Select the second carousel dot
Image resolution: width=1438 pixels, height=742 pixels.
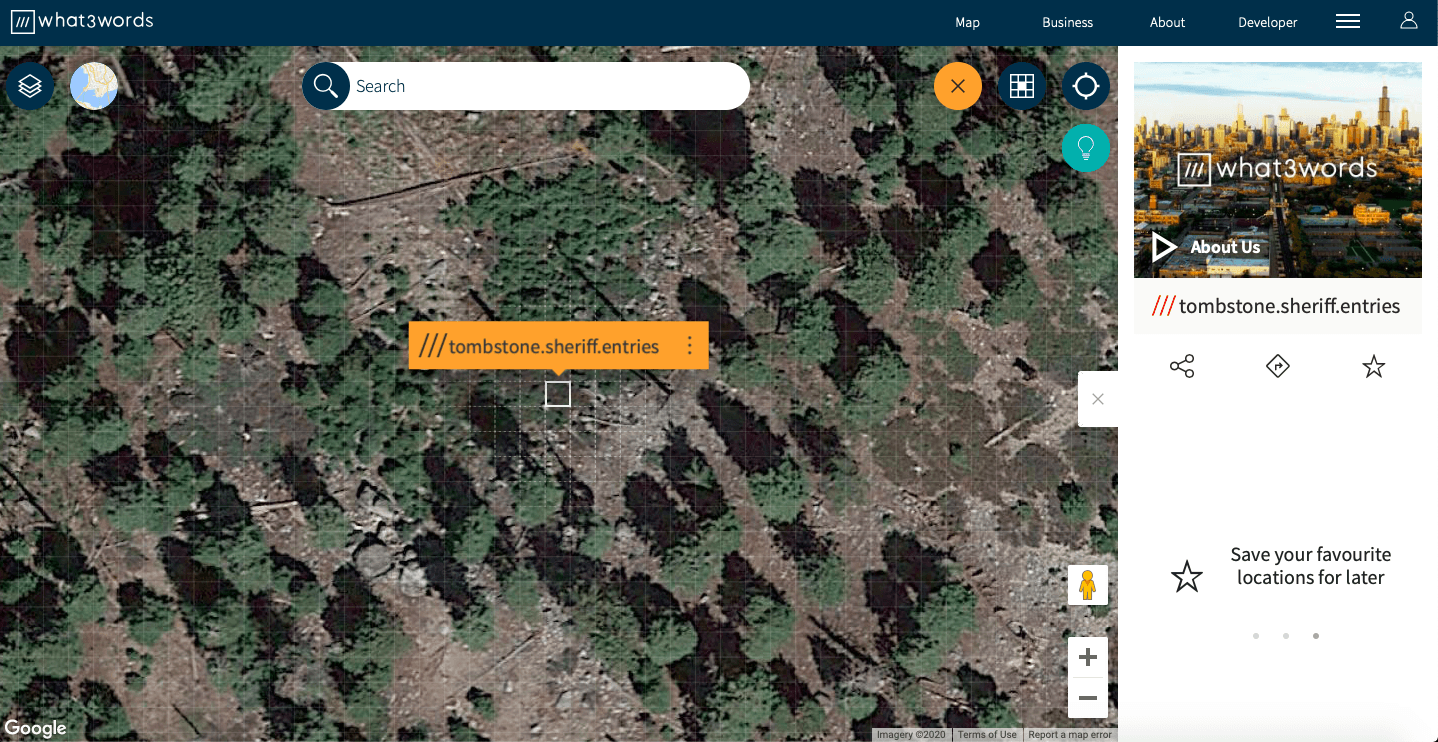click(1286, 636)
